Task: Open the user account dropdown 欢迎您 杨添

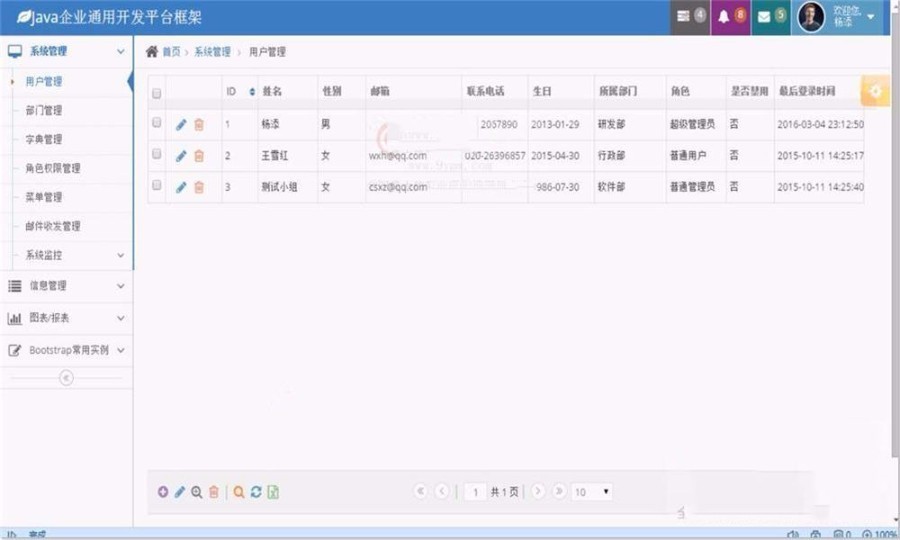Action: click(840, 17)
